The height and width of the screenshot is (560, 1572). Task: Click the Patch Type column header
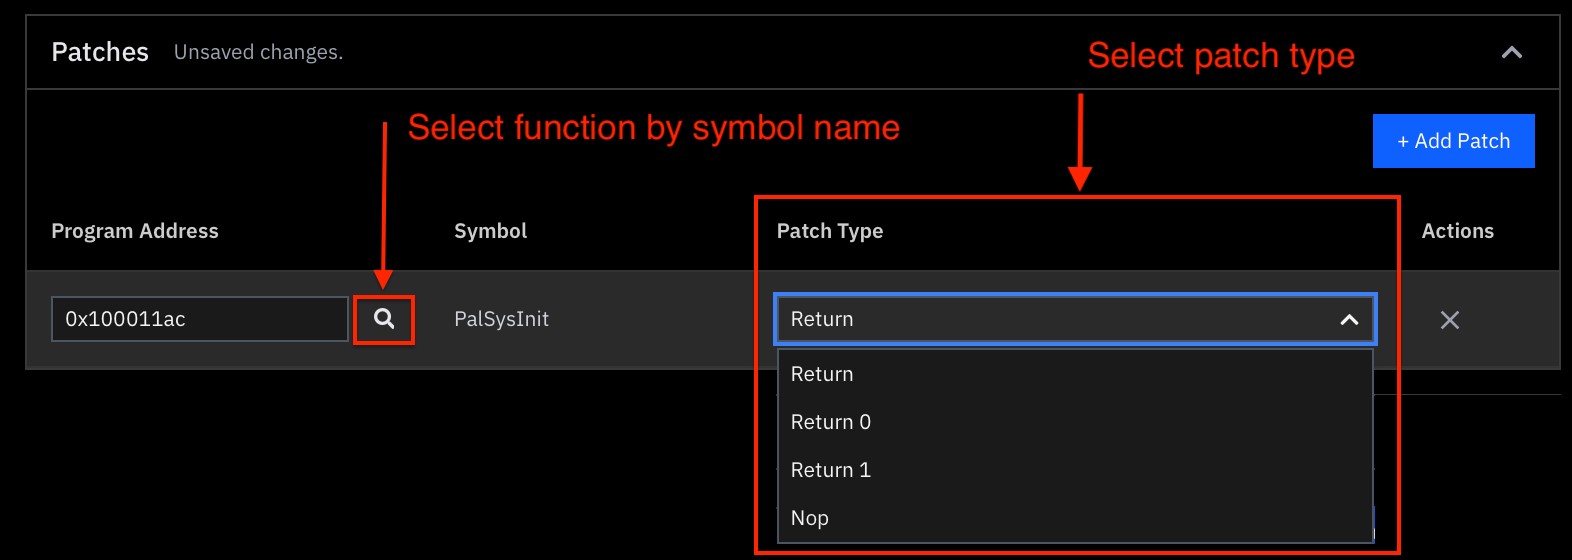click(x=830, y=231)
